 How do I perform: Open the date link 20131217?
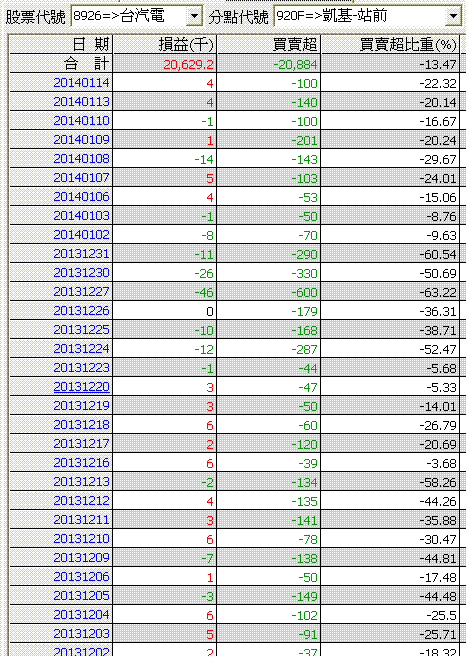(x=82, y=444)
